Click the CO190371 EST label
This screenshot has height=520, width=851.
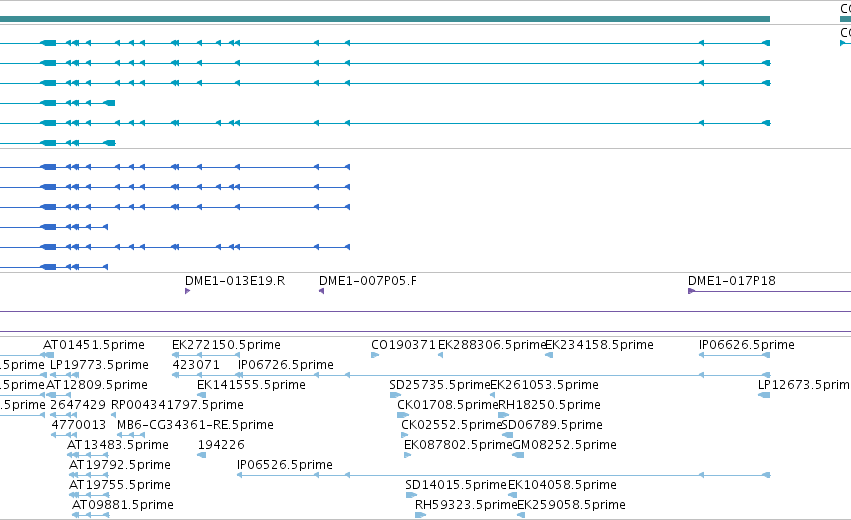403,345
